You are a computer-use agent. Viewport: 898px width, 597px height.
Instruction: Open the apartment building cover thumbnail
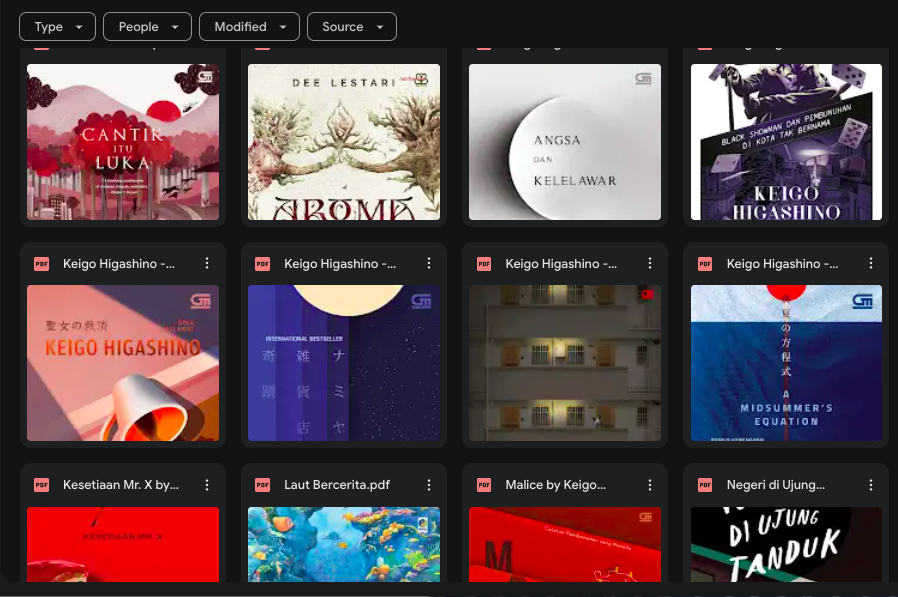565,363
